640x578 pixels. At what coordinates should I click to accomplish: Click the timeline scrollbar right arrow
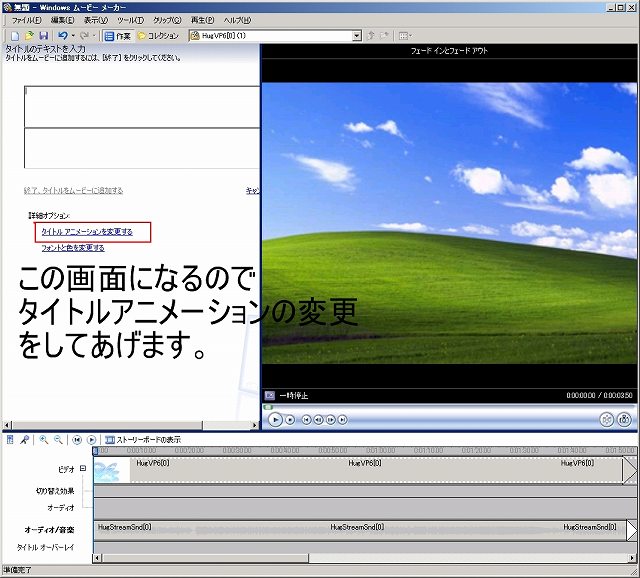pyautogui.click(x=633, y=558)
